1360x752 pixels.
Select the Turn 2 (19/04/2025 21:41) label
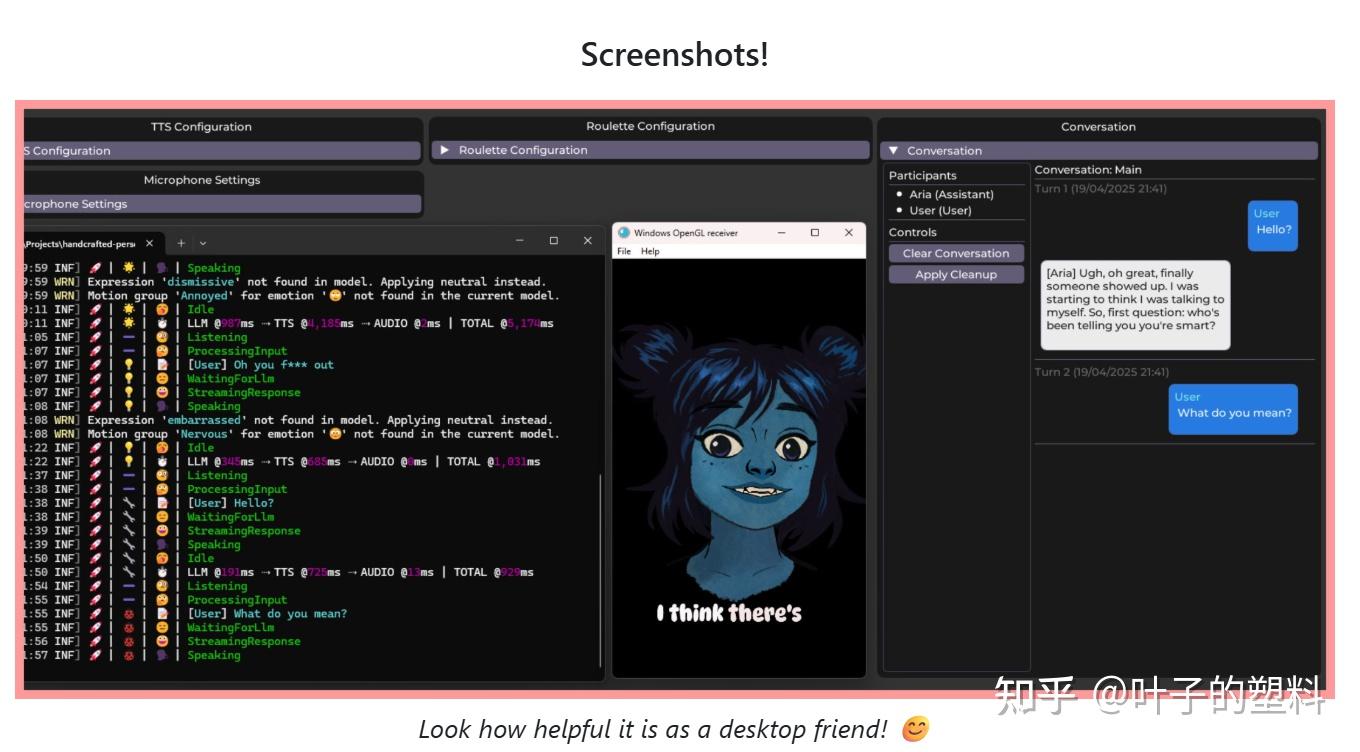(1101, 372)
